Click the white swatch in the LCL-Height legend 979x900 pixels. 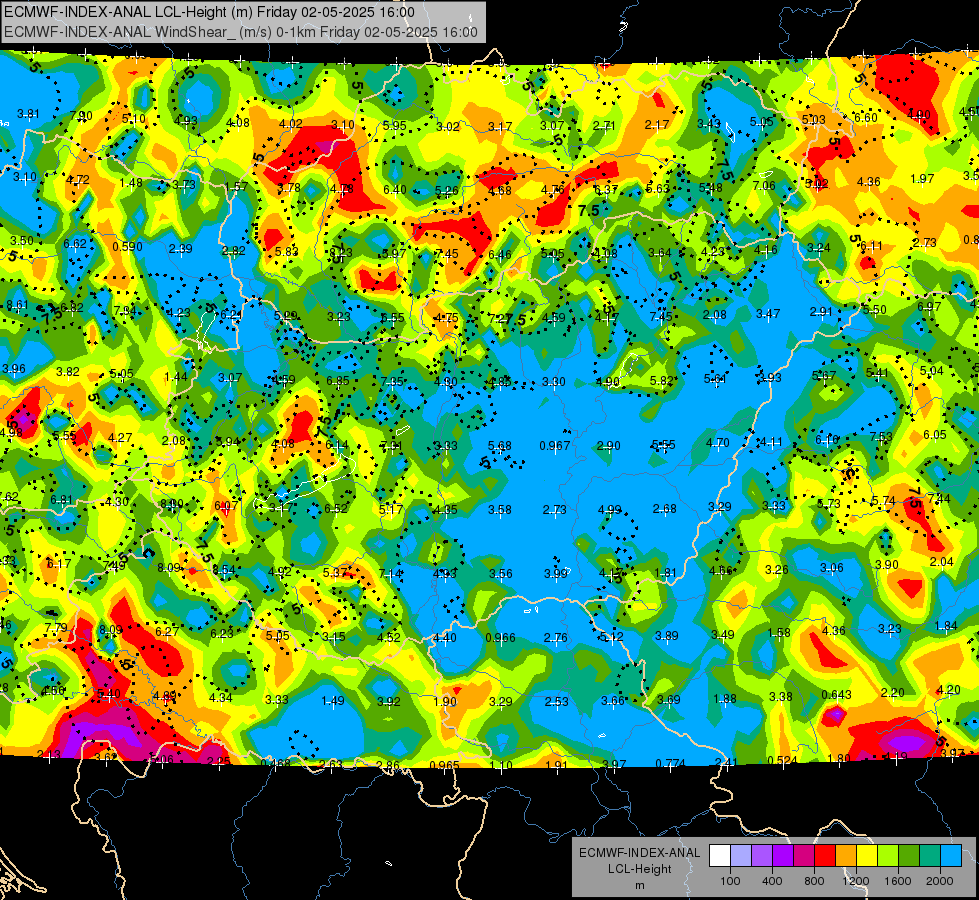point(720,856)
